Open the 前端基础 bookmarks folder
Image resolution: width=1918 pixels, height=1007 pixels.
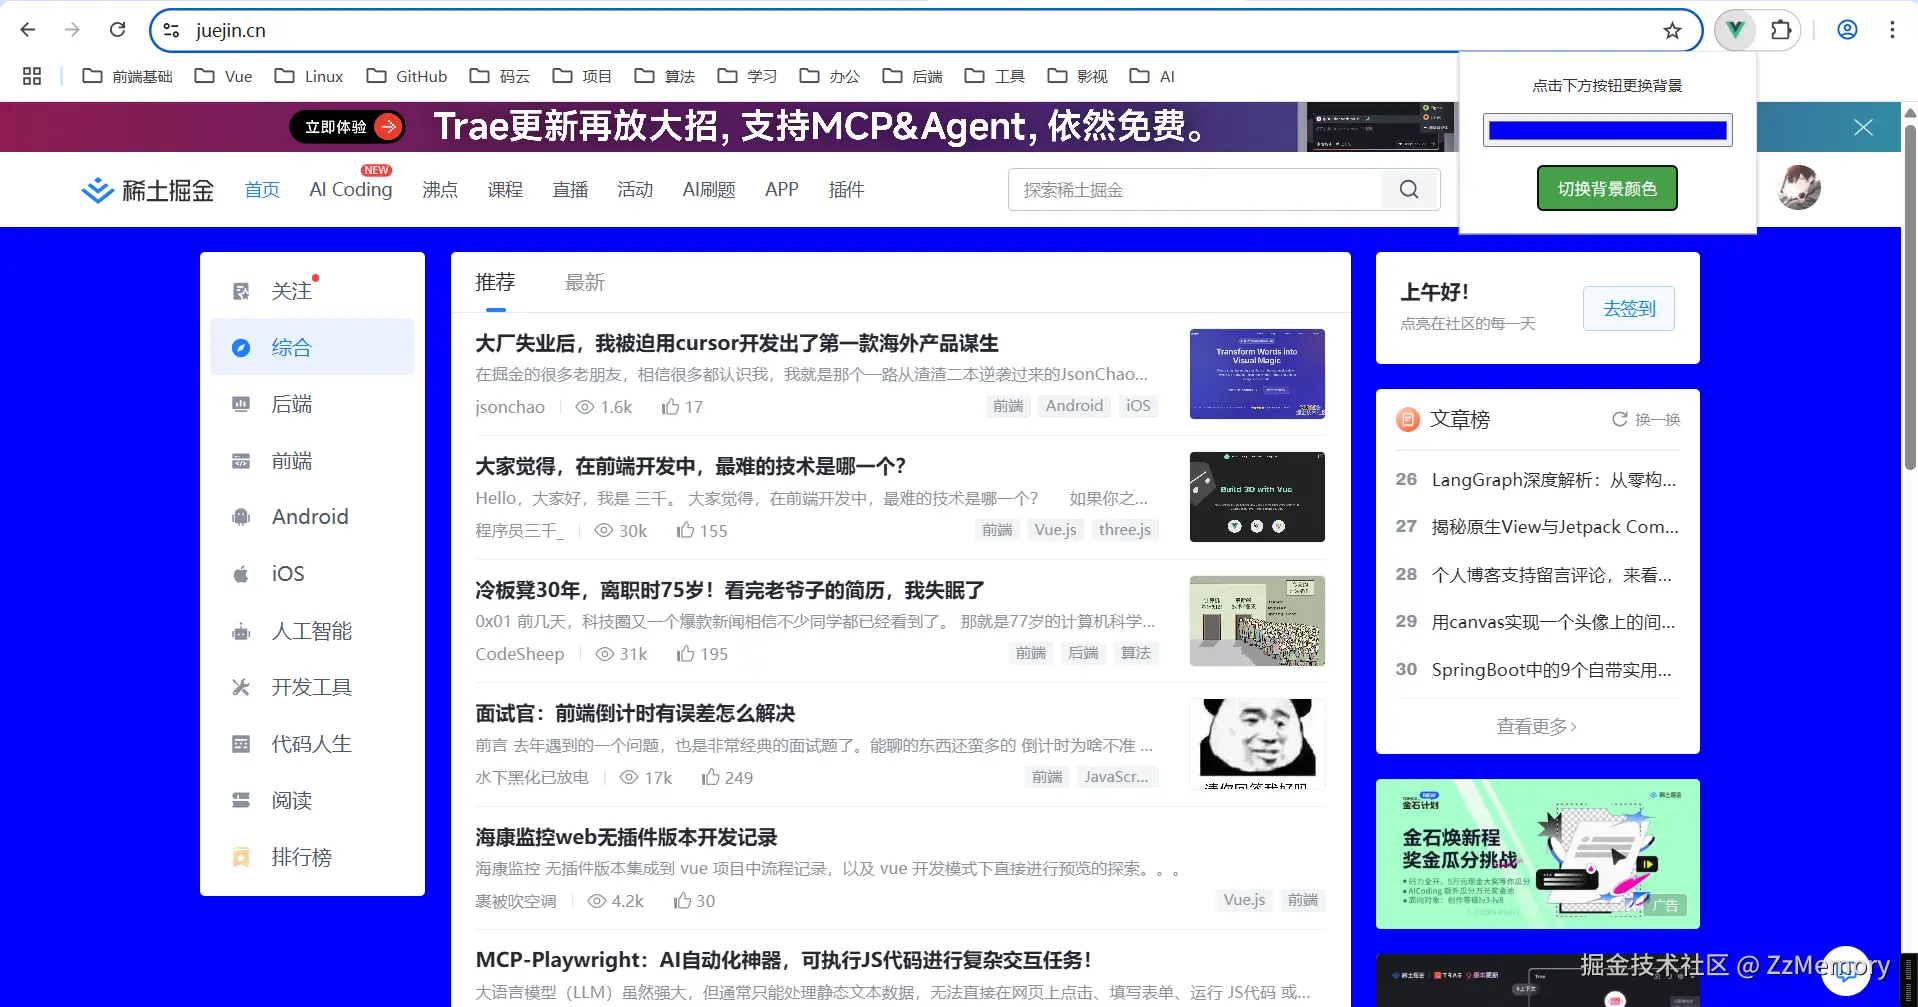[126, 75]
